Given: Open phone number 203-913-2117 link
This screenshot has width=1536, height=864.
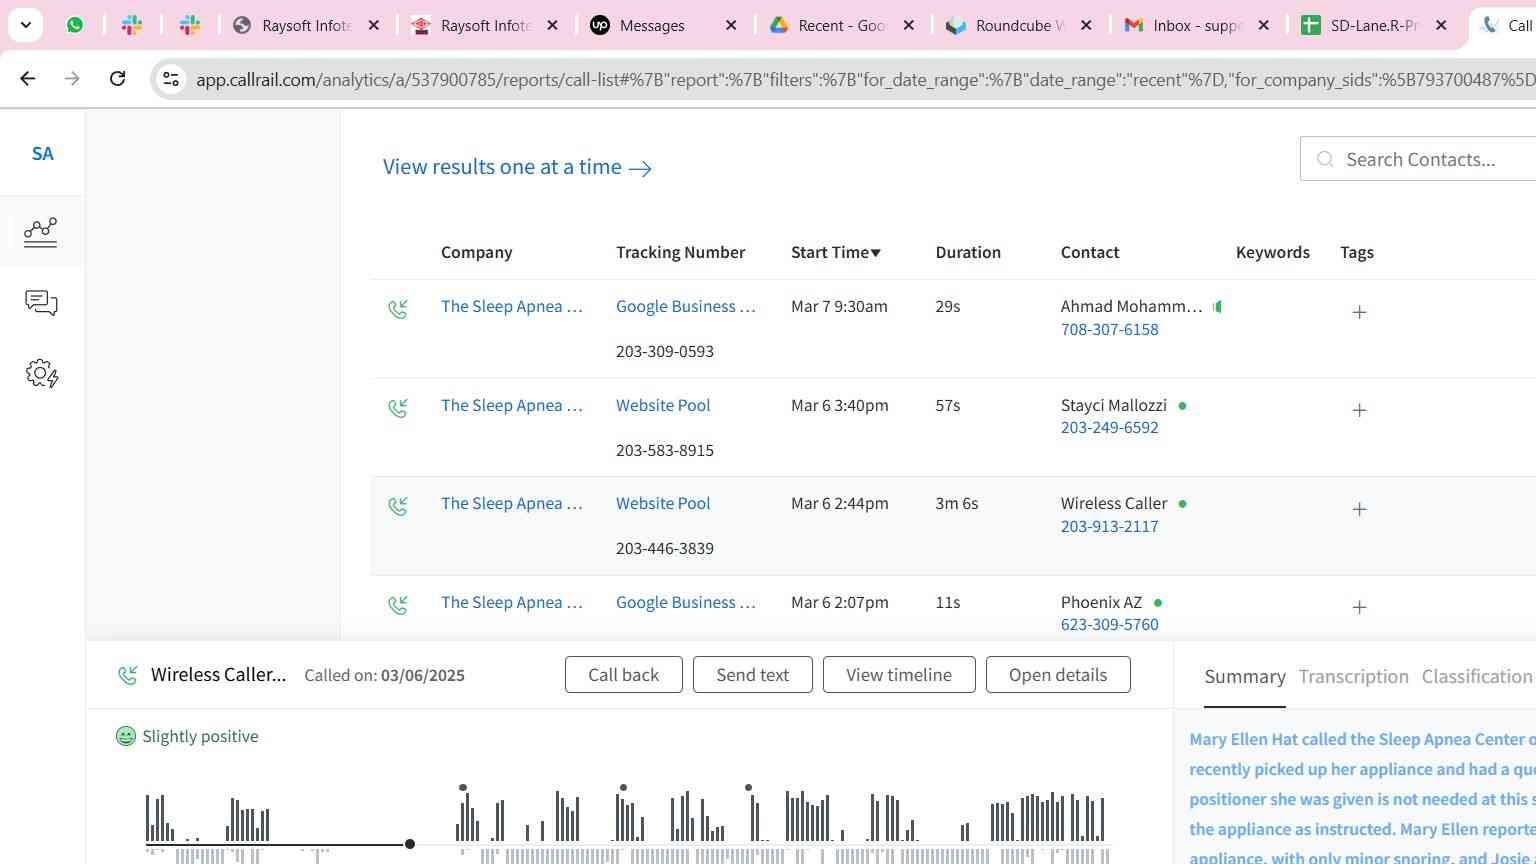Looking at the screenshot, I should [1110, 526].
